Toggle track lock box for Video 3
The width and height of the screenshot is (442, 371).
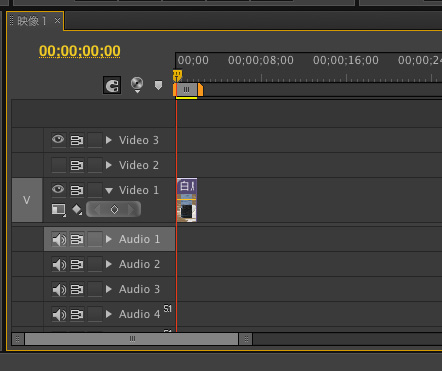click(95, 140)
